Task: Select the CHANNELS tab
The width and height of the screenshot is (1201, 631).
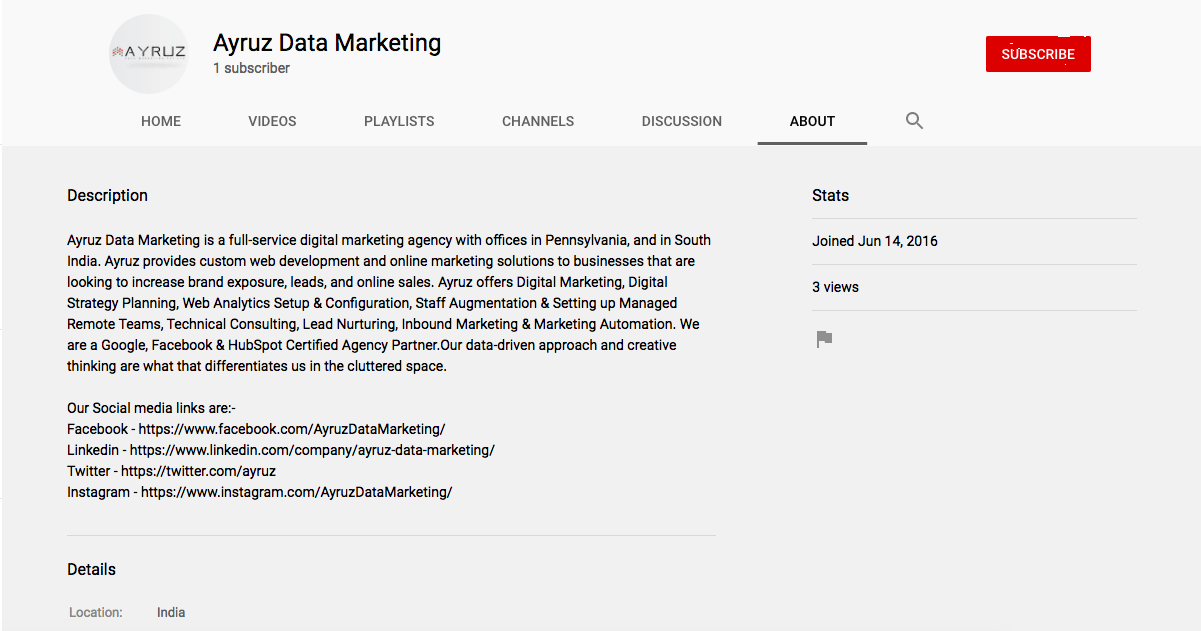Action: click(x=538, y=121)
